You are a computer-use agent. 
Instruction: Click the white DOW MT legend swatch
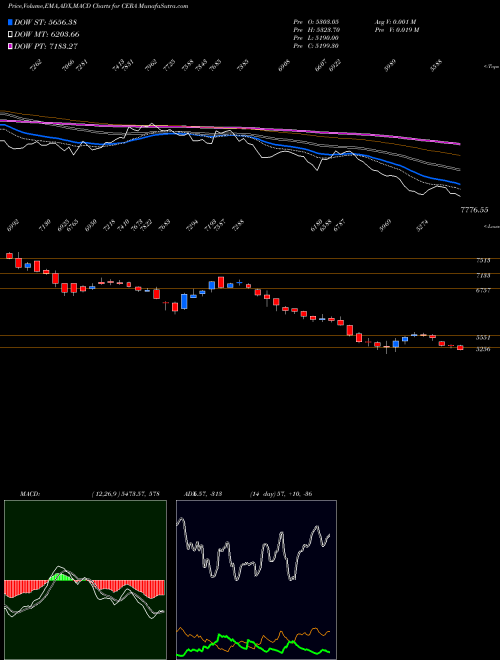coord(10,34)
